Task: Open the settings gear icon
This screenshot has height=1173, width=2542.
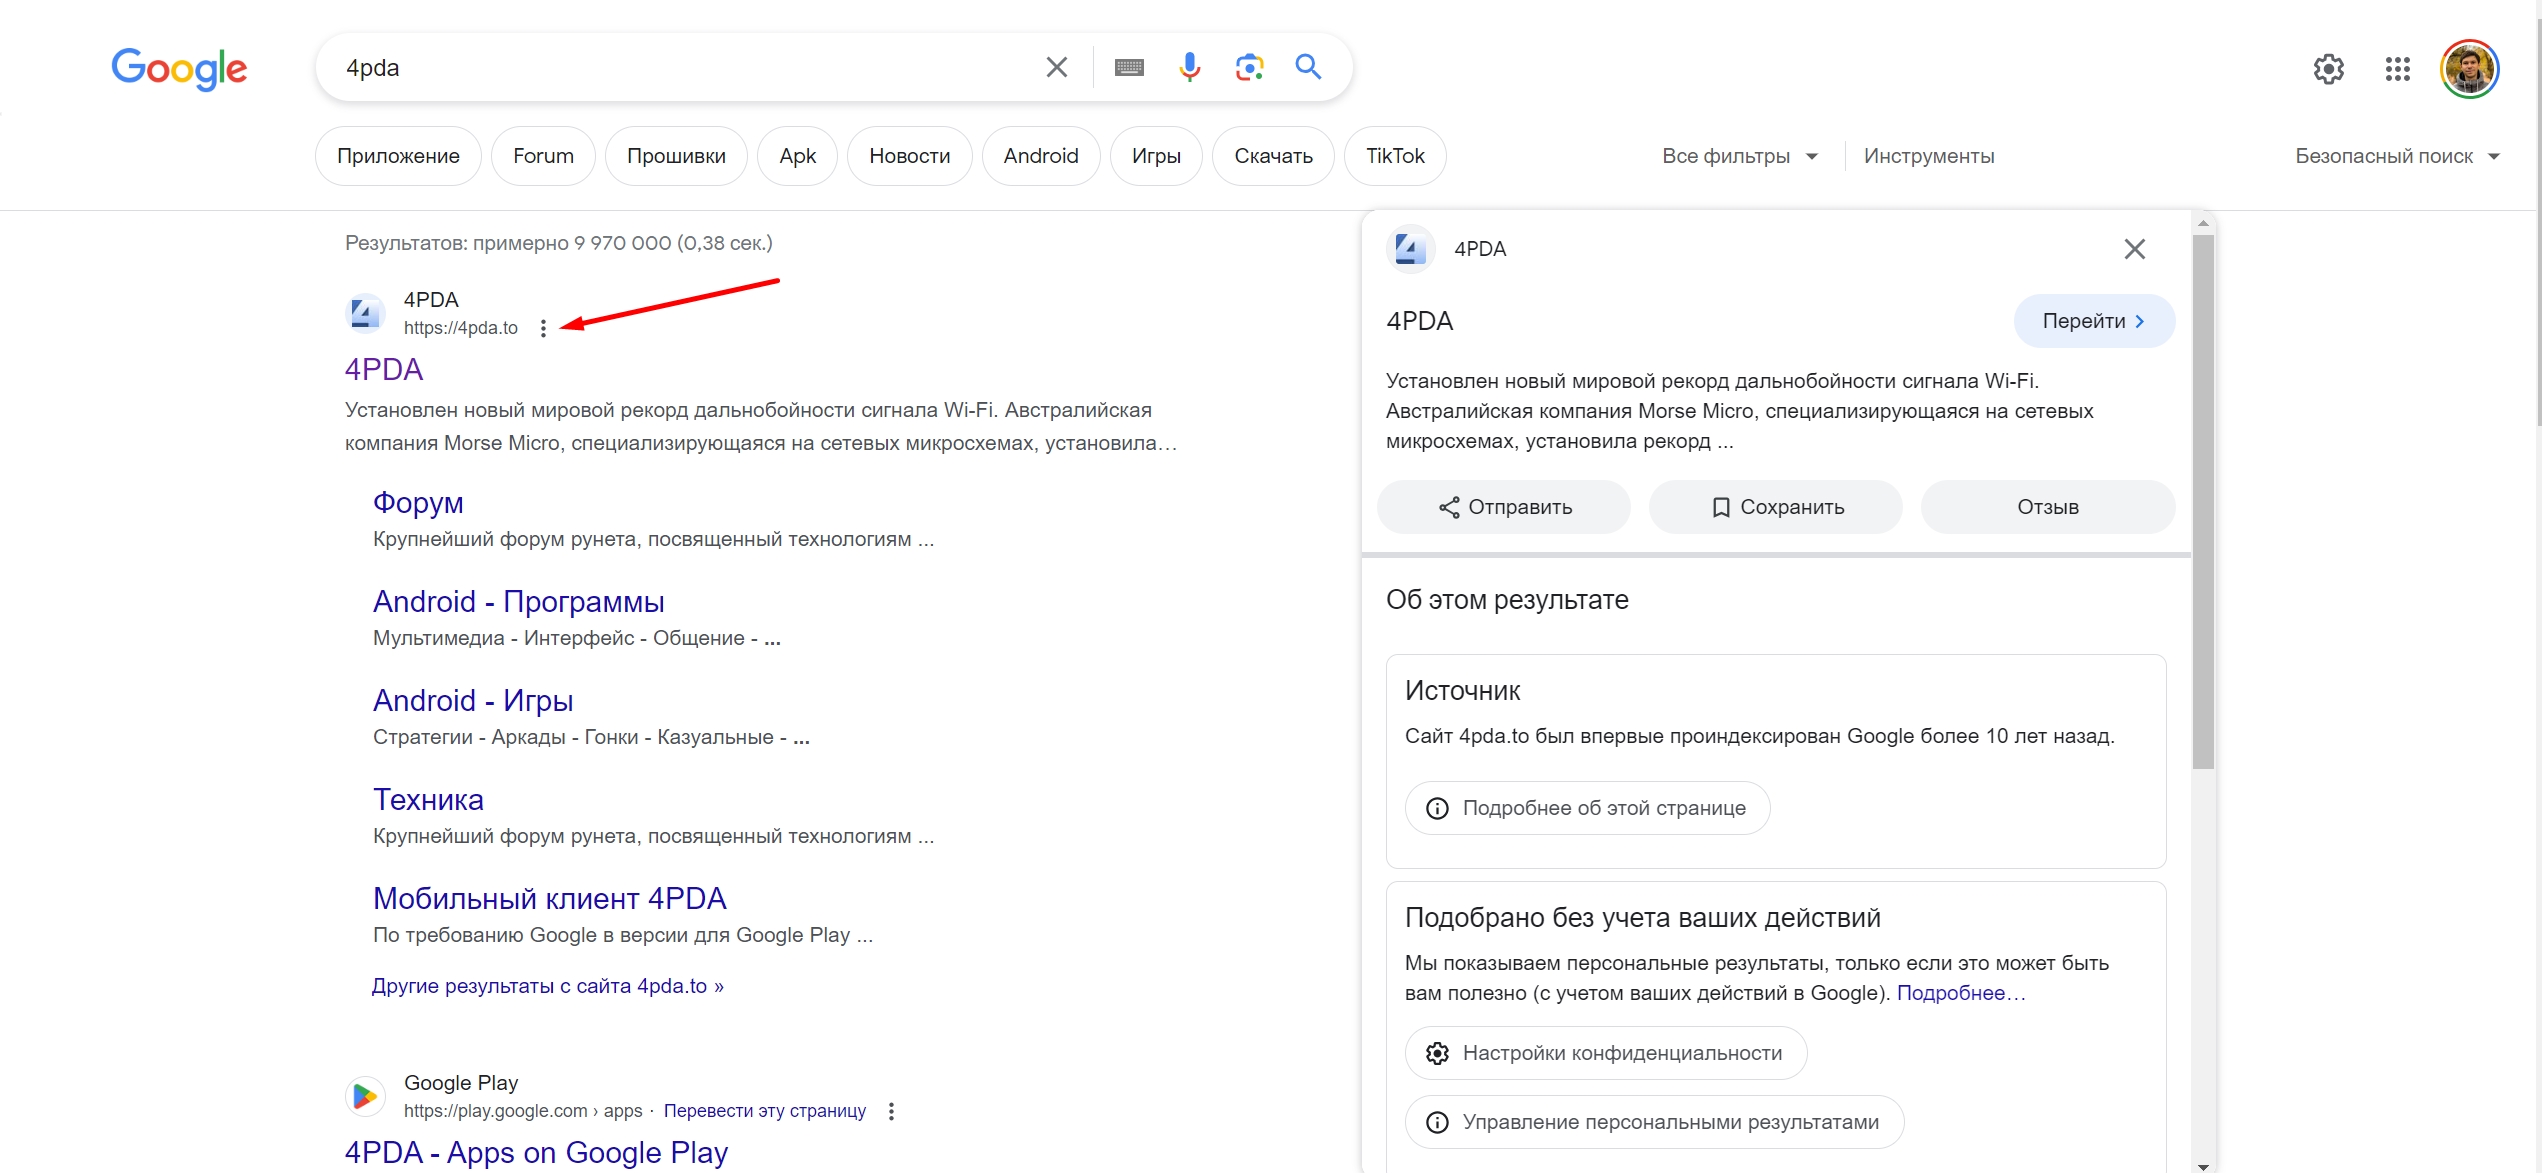Action: pyautogui.click(x=2328, y=69)
